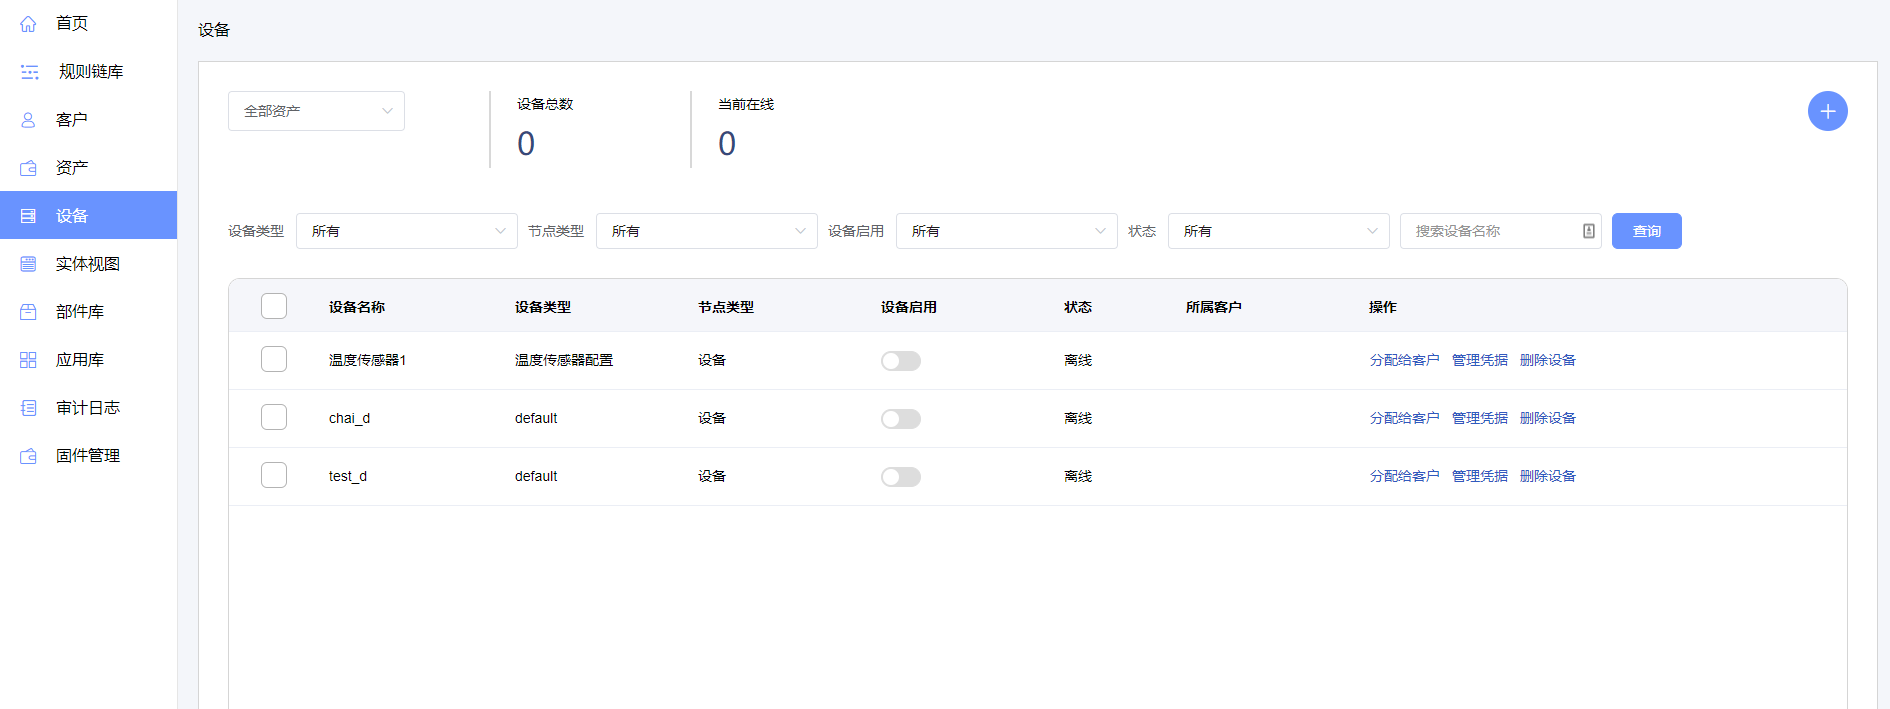1890x709 pixels.
Task: Click the devices icon in sidebar
Action: click(x=28, y=215)
